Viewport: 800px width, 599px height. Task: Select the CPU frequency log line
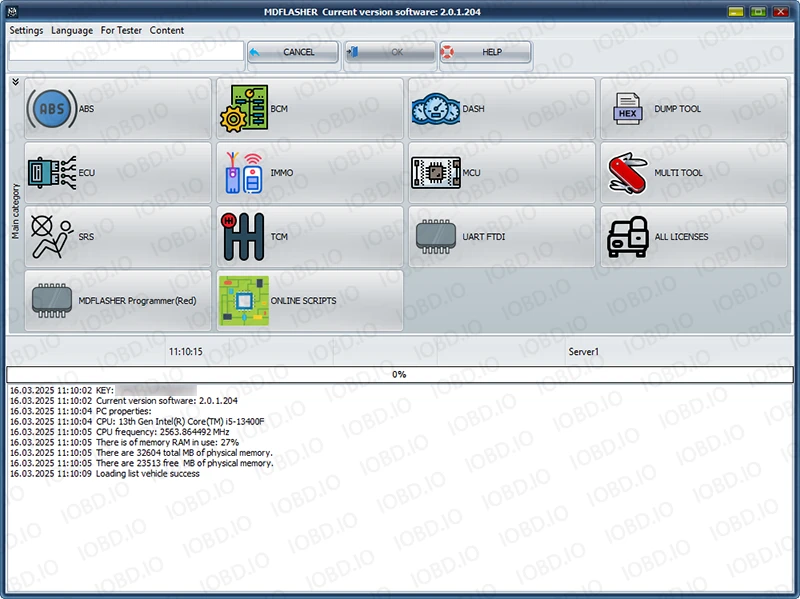(119, 432)
